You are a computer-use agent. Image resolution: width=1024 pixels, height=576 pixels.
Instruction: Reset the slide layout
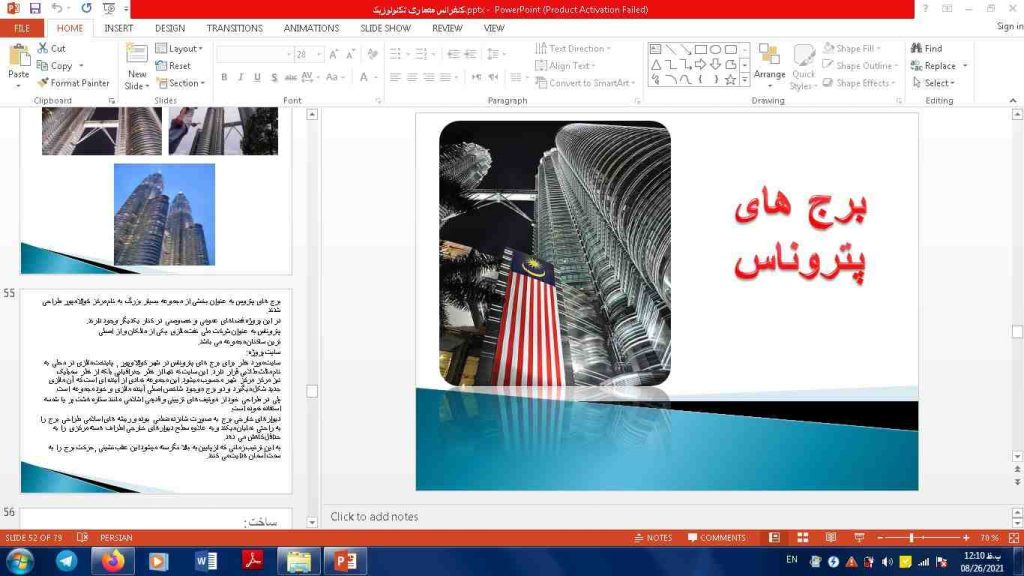173,66
